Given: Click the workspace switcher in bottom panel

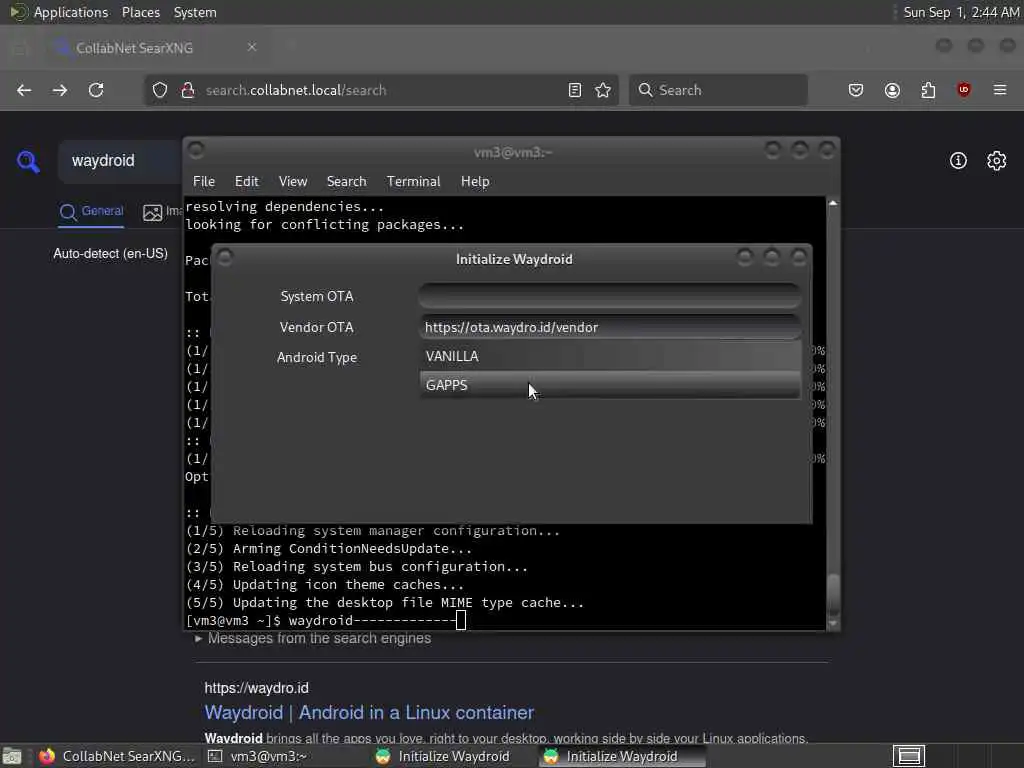Looking at the screenshot, I should 909,756.
